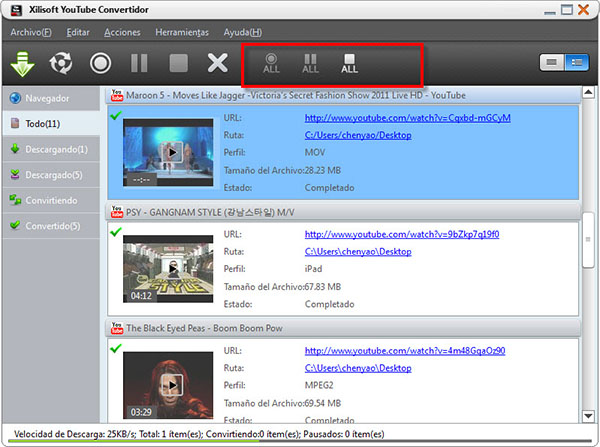Click the checkmark icon beside Convertido(5)
Image resolution: width=600 pixels, height=447 pixels.
15,225
